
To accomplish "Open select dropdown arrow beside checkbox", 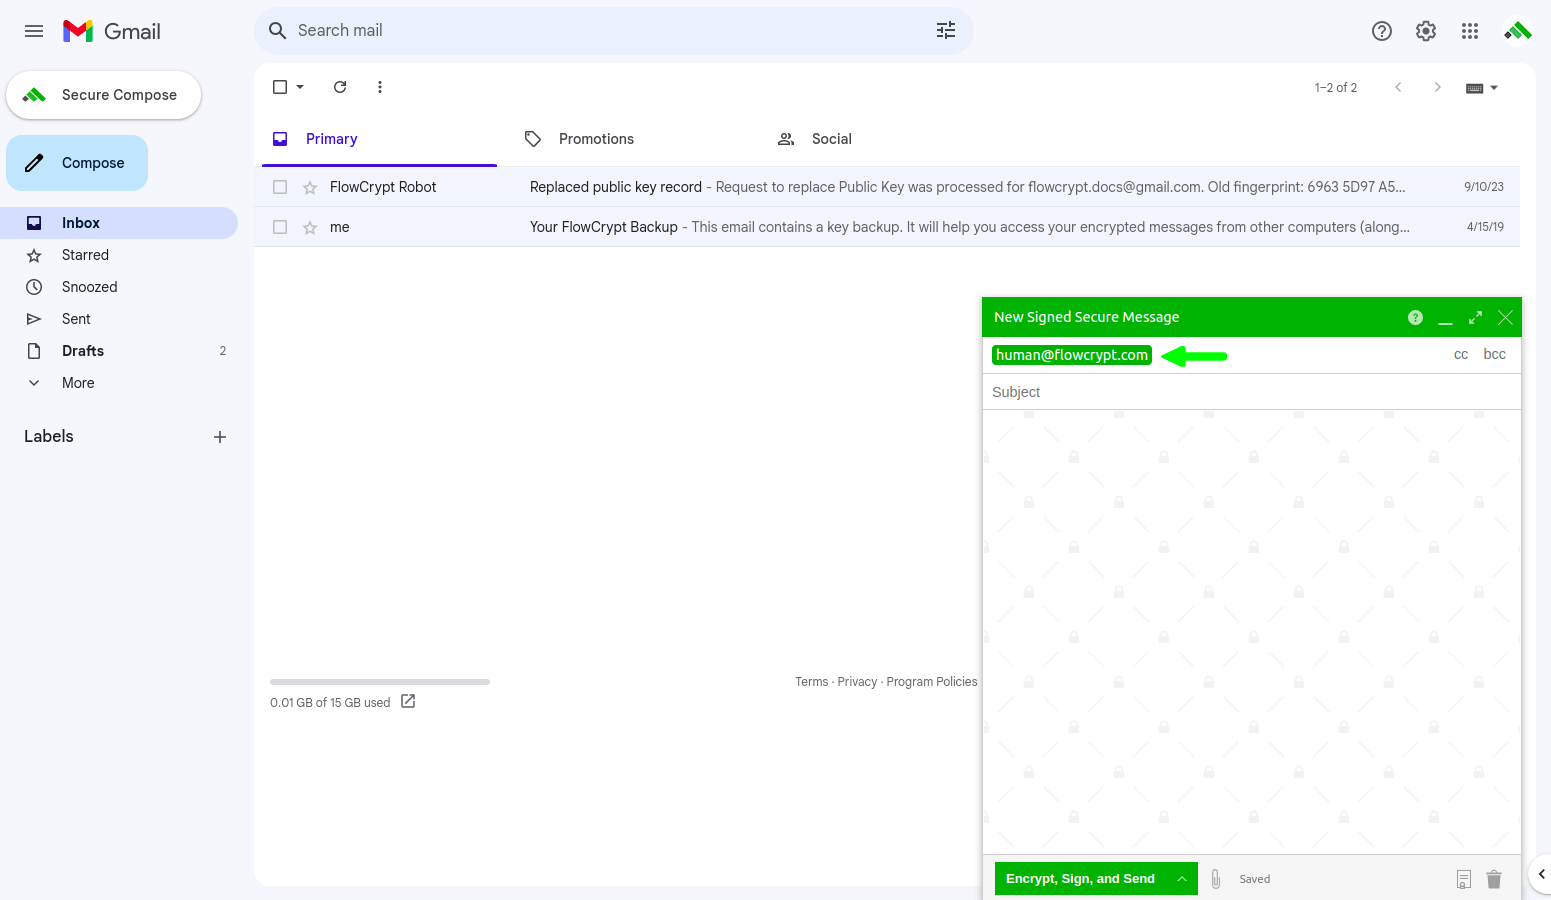I will click(300, 87).
